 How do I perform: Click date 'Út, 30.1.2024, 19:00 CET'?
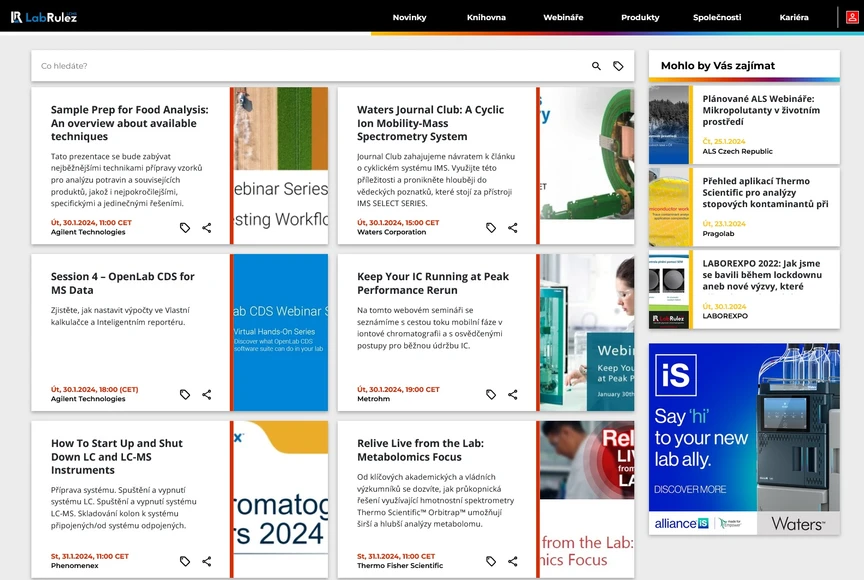click(x=398, y=389)
